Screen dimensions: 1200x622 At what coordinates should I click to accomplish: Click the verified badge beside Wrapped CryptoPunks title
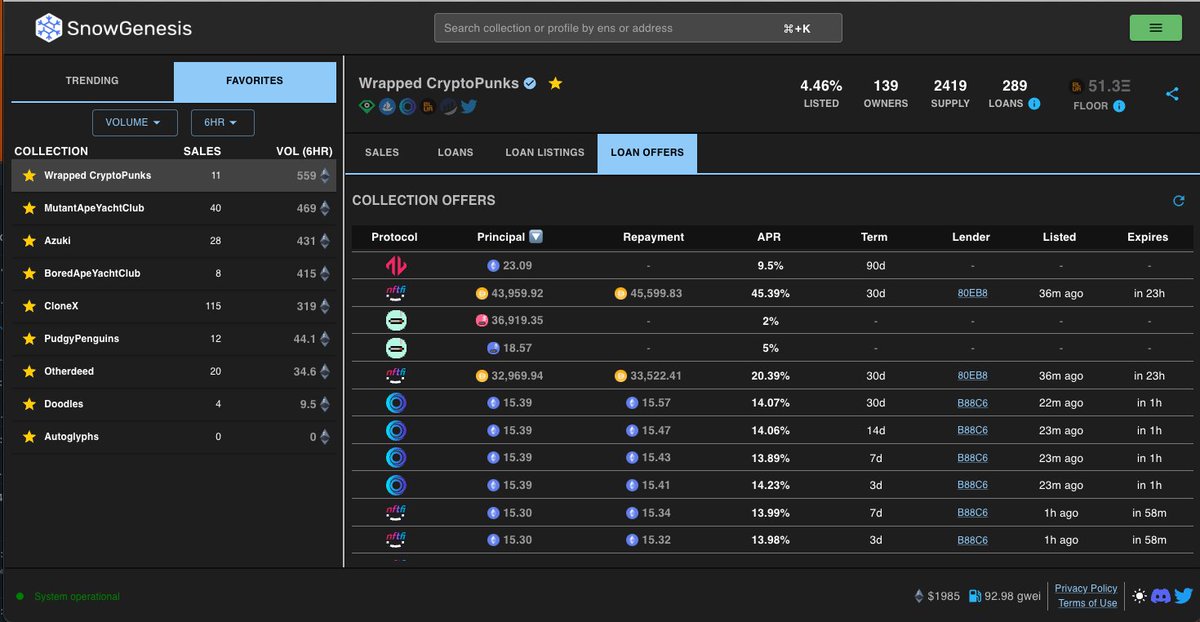click(531, 83)
